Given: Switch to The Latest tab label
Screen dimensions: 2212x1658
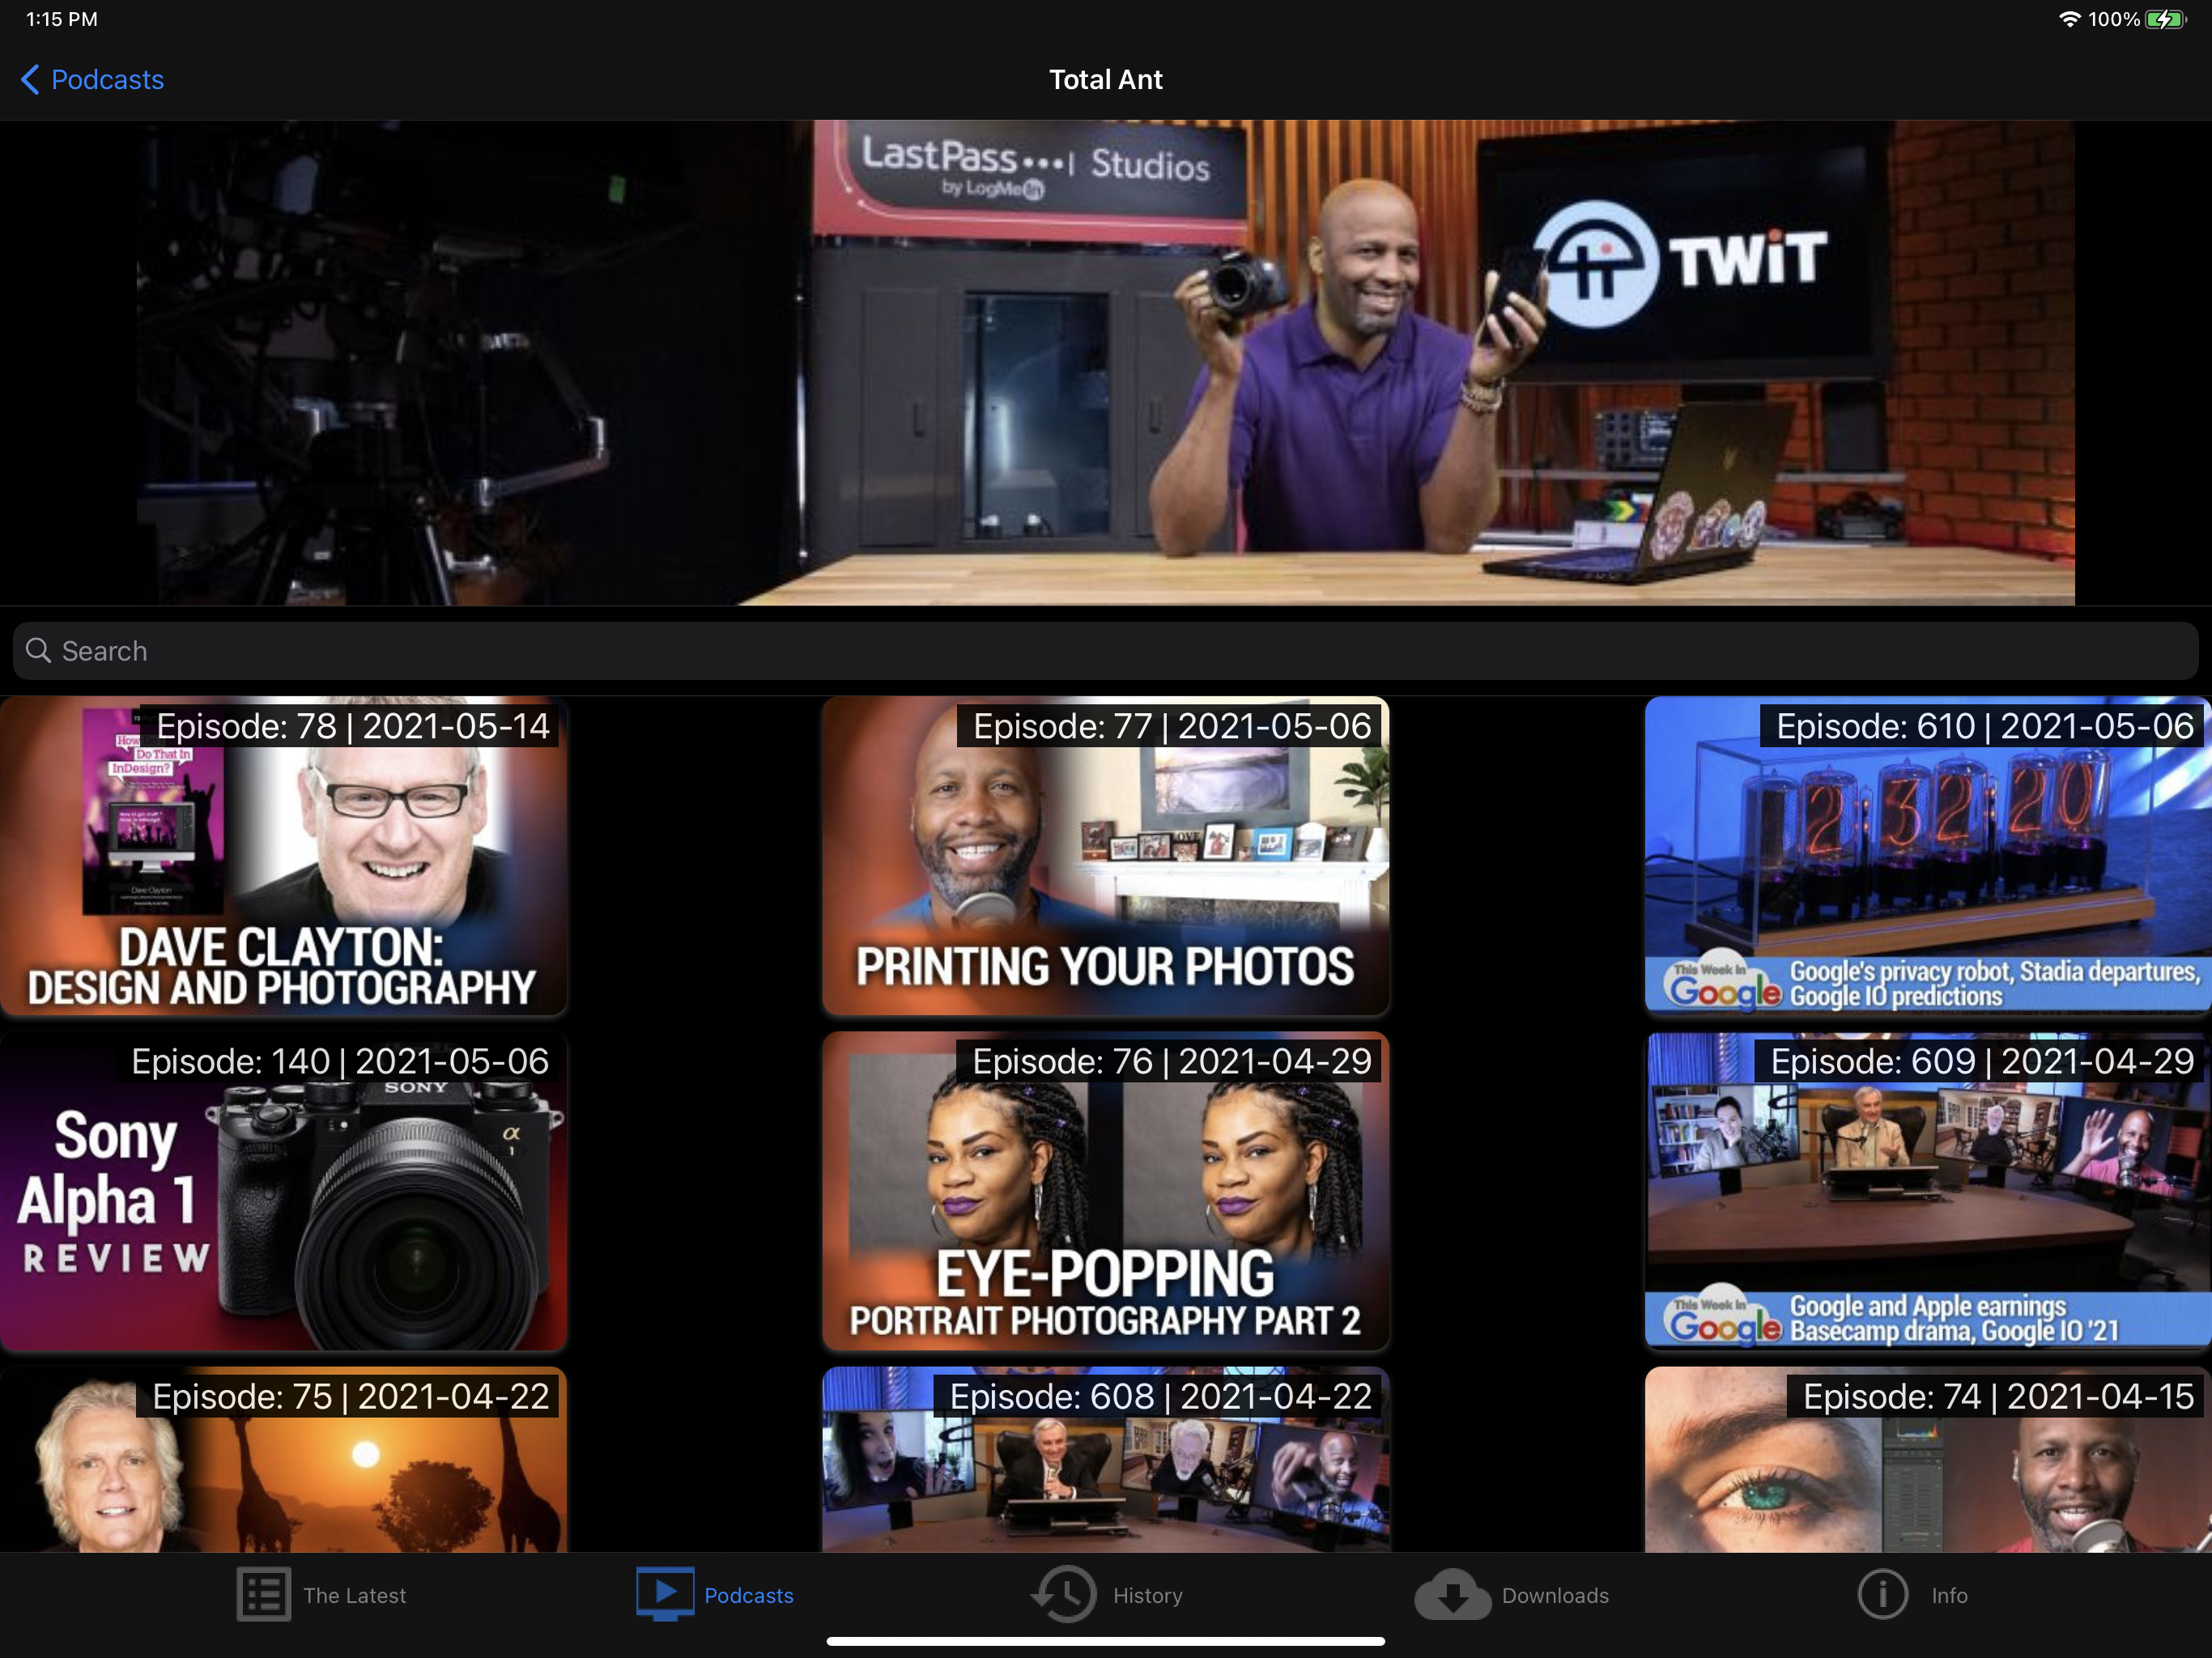Looking at the screenshot, I should click(355, 1595).
